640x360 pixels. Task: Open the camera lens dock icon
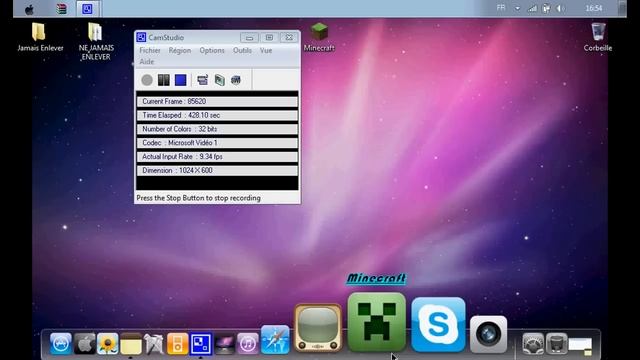tap(489, 334)
